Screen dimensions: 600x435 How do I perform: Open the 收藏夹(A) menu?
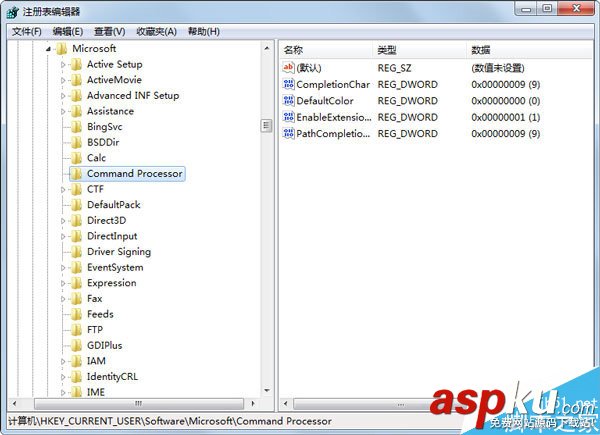coord(156,31)
